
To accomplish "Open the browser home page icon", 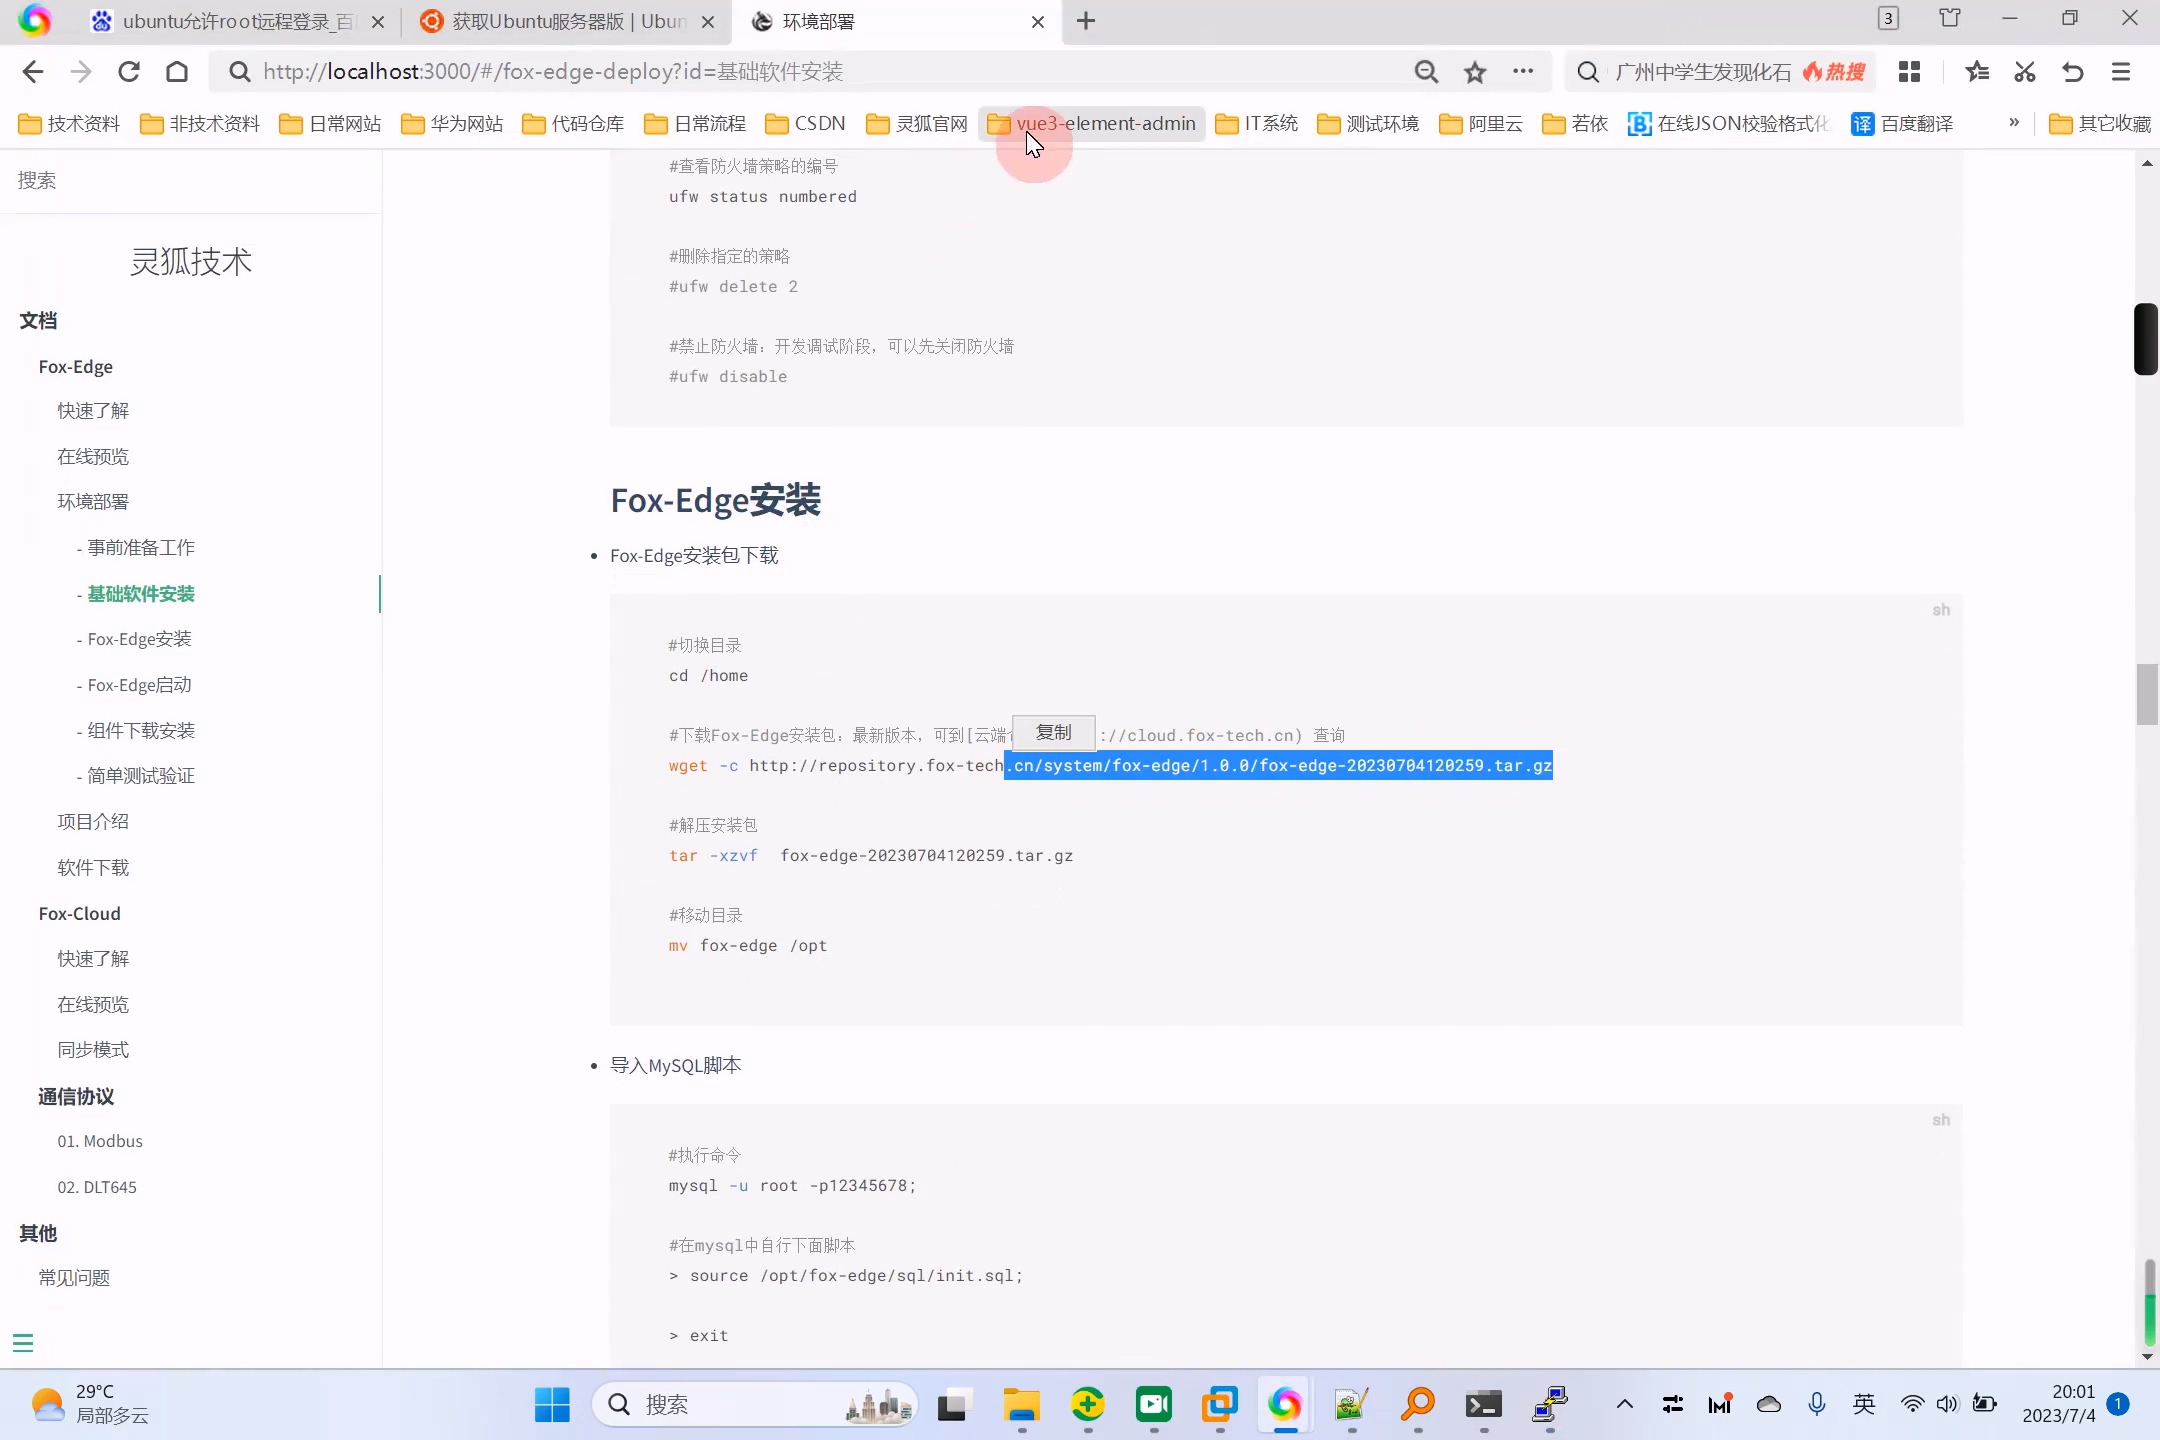I will 177,72.
